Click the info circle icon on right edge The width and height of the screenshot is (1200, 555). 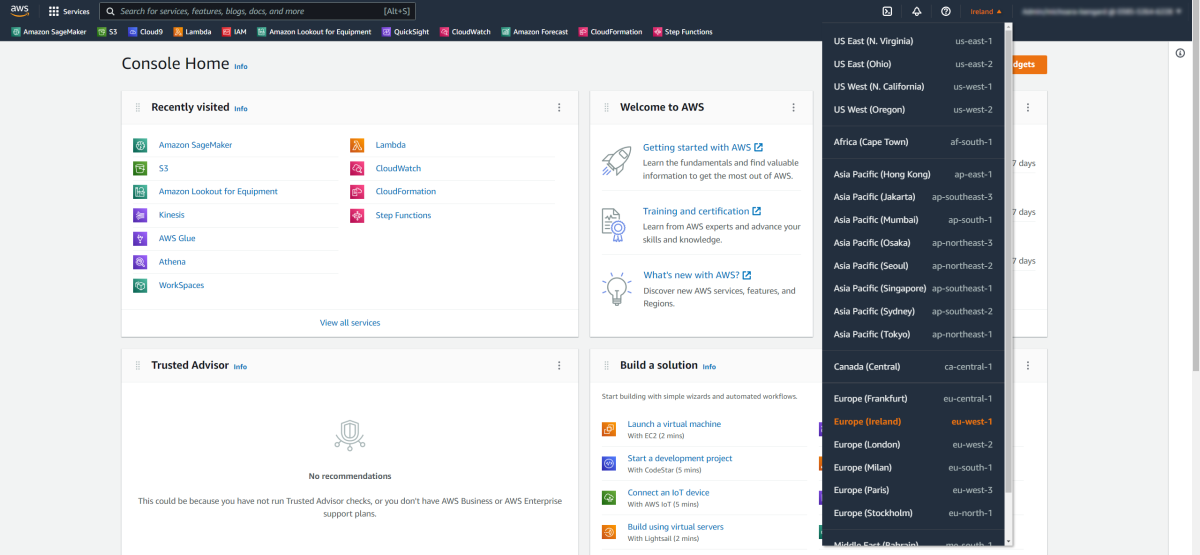[1180, 53]
